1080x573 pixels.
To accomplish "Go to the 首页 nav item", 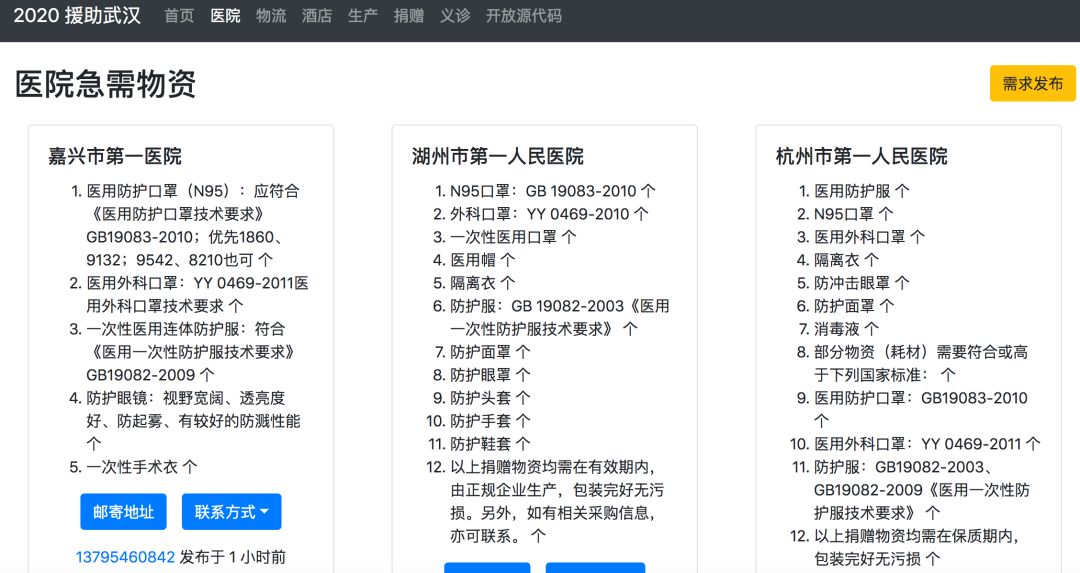I will pyautogui.click(x=179, y=15).
